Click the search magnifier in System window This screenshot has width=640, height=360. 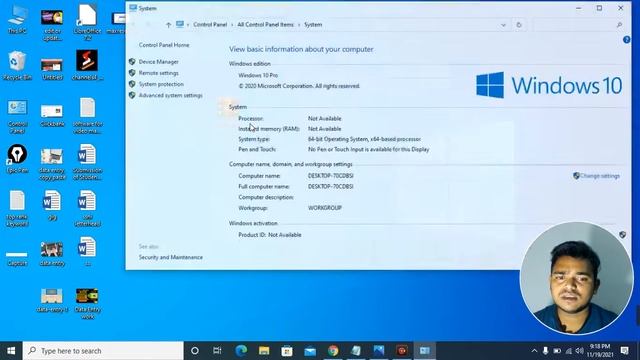(x=619, y=25)
